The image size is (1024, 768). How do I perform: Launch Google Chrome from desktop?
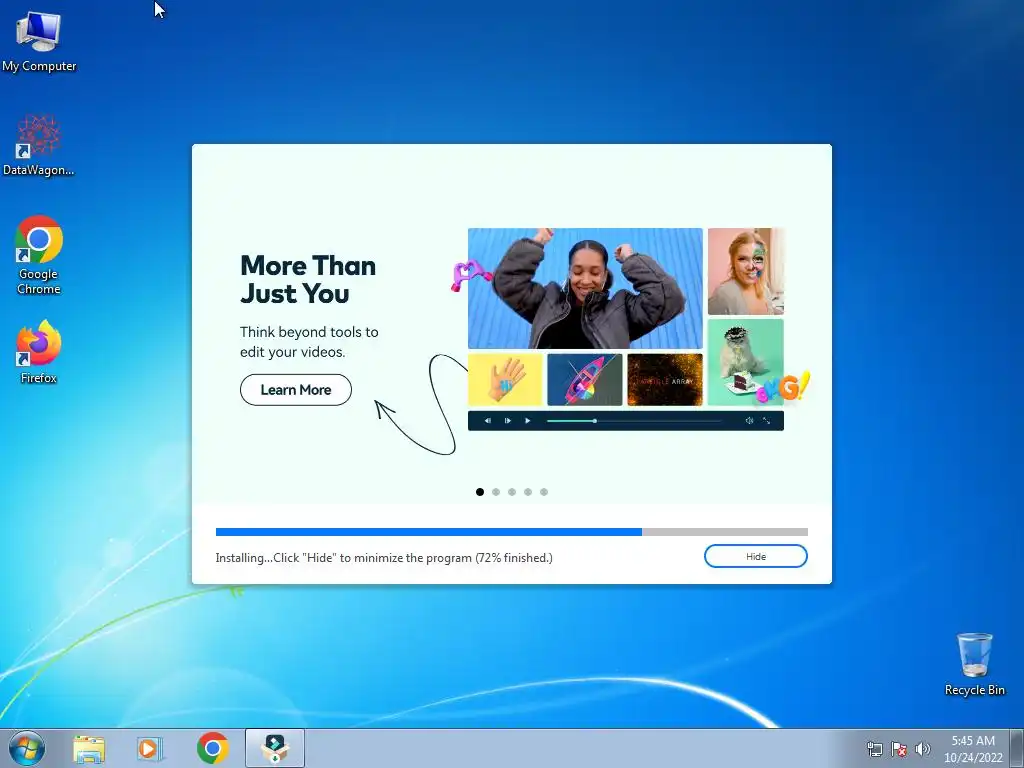(39, 255)
